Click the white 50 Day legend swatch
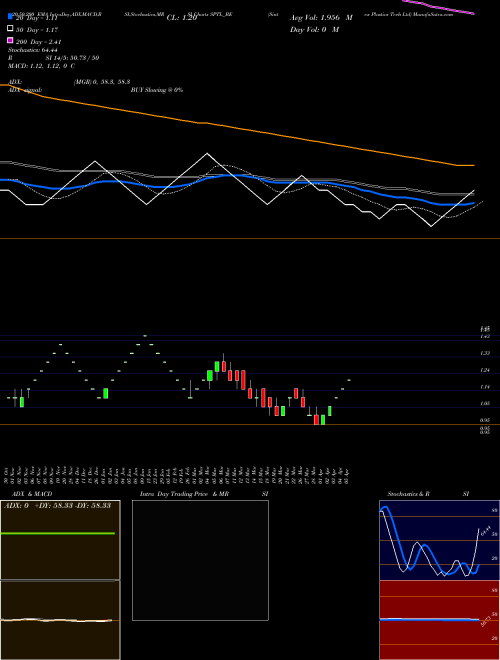Image resolution: width=500 pixels, height=660 pixels. point(10,28)
